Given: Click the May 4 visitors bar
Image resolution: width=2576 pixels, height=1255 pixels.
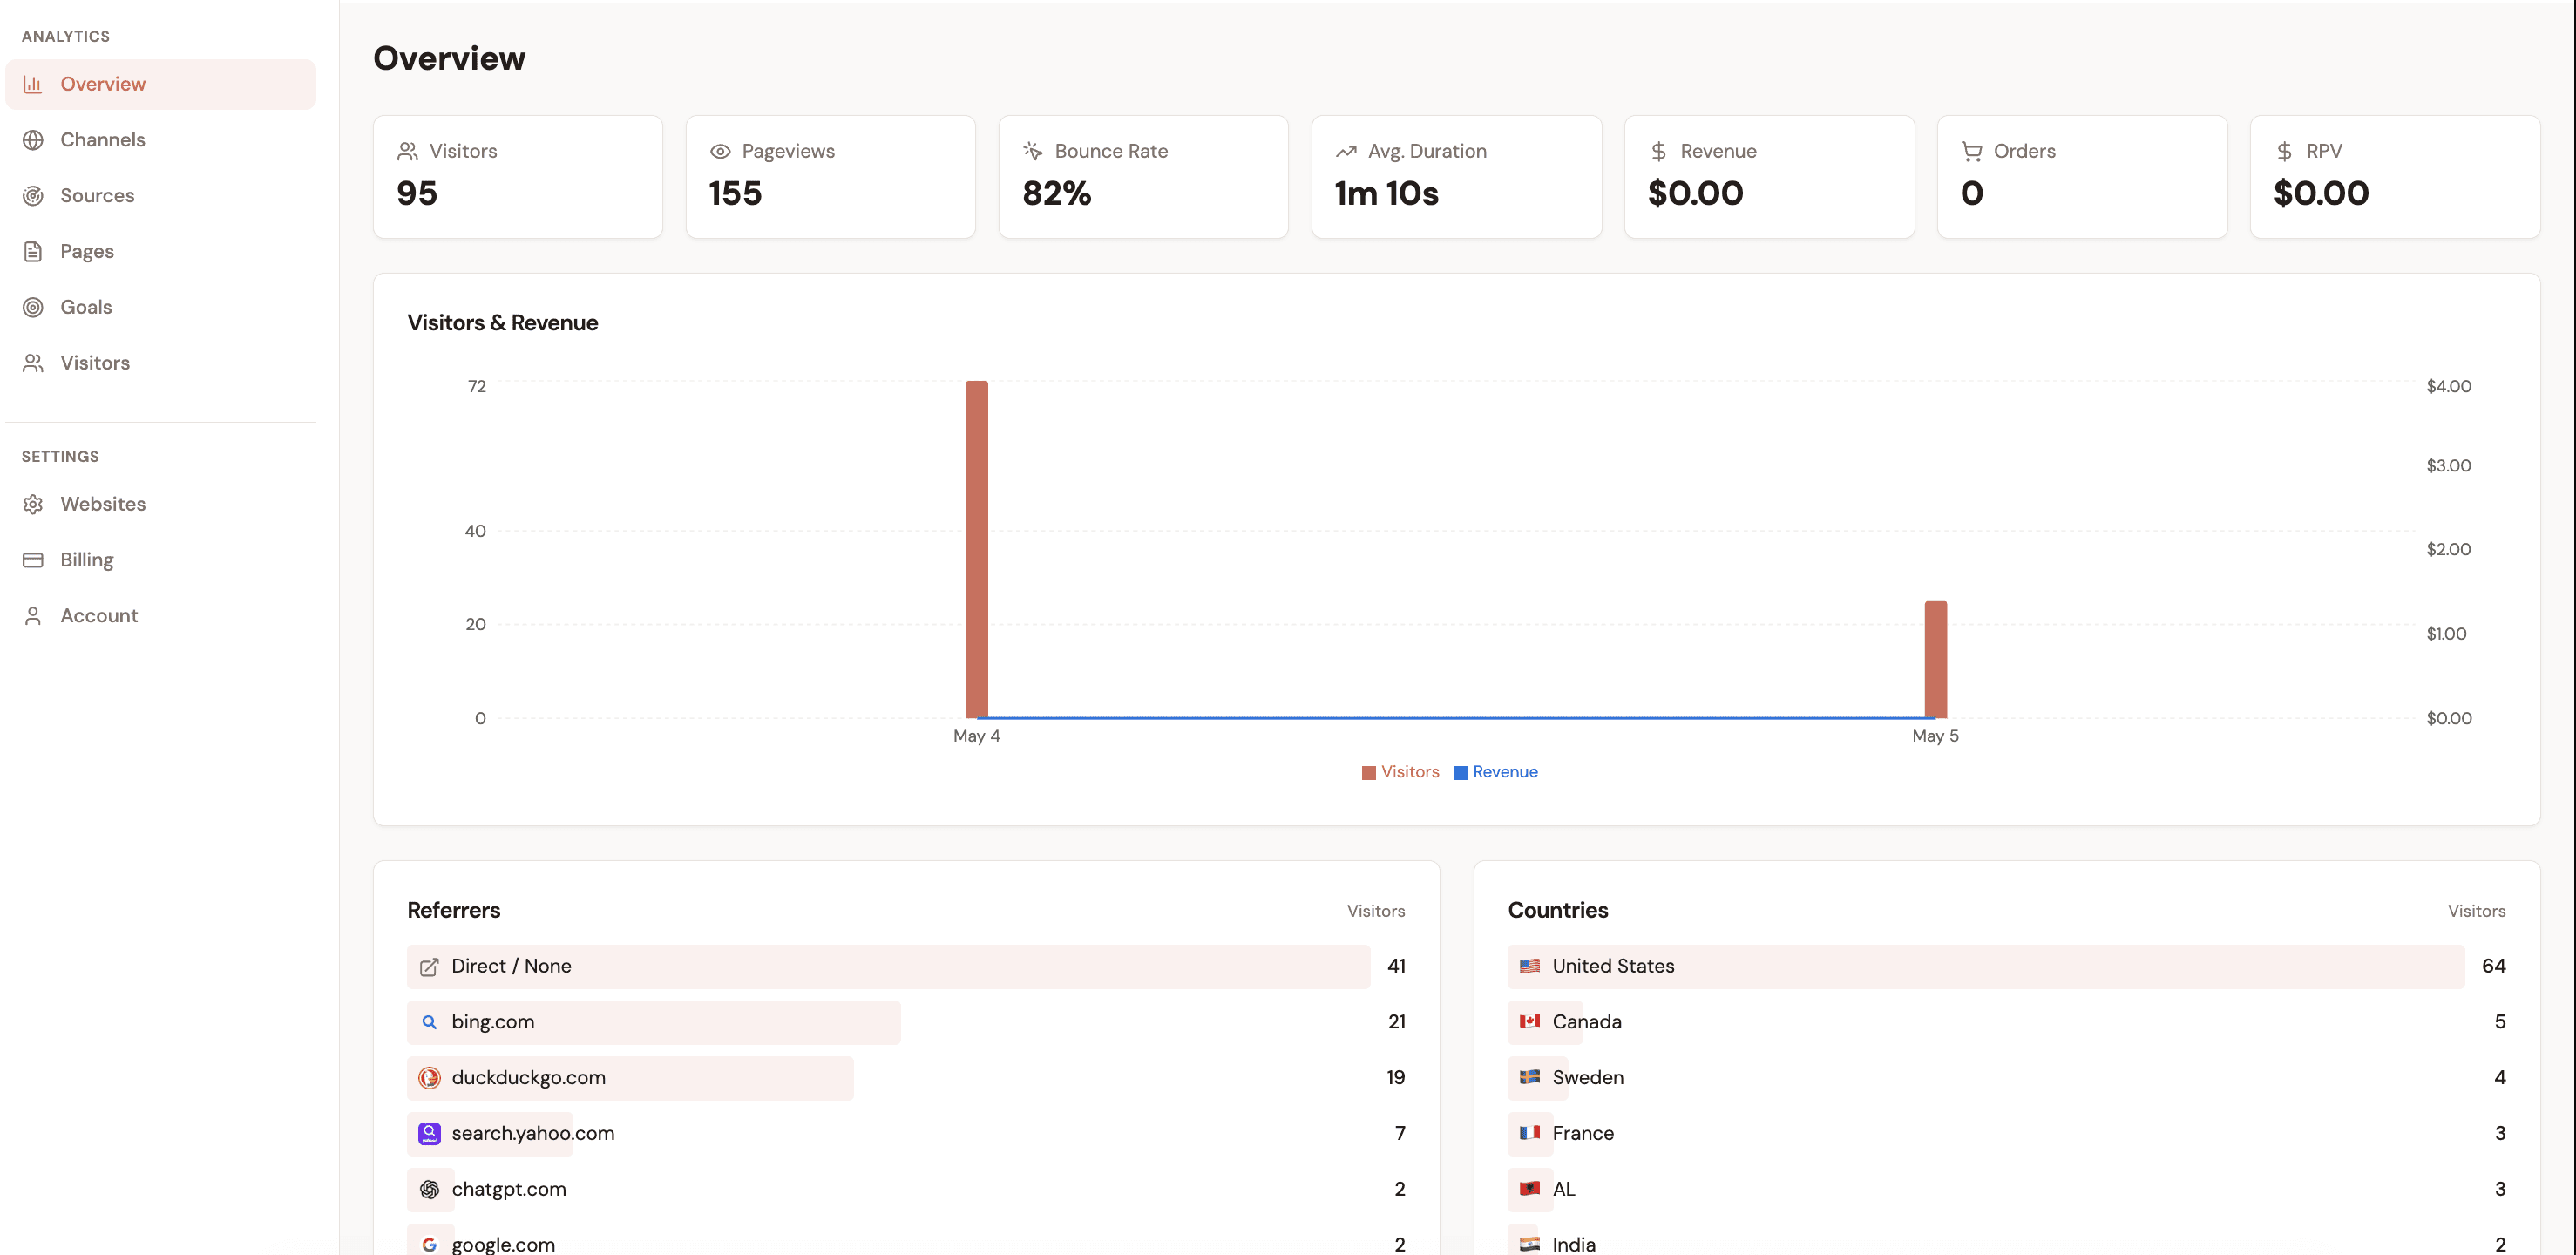Looking at the screenshot, I should pos(977,549).
